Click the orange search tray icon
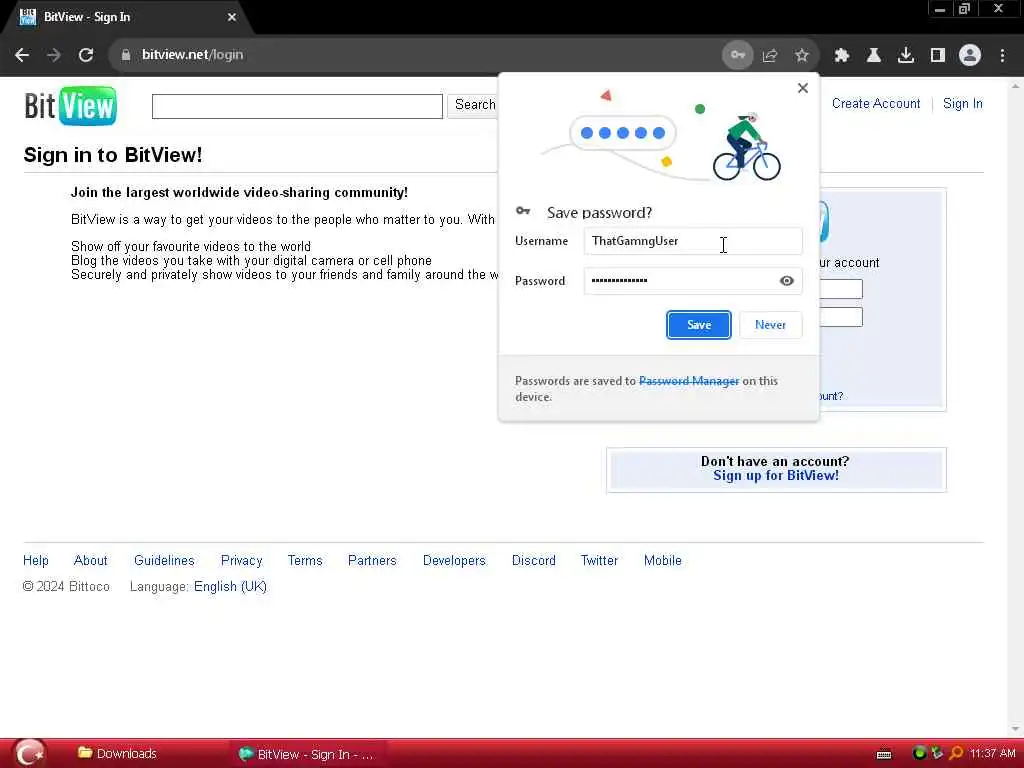 [956, 754]
